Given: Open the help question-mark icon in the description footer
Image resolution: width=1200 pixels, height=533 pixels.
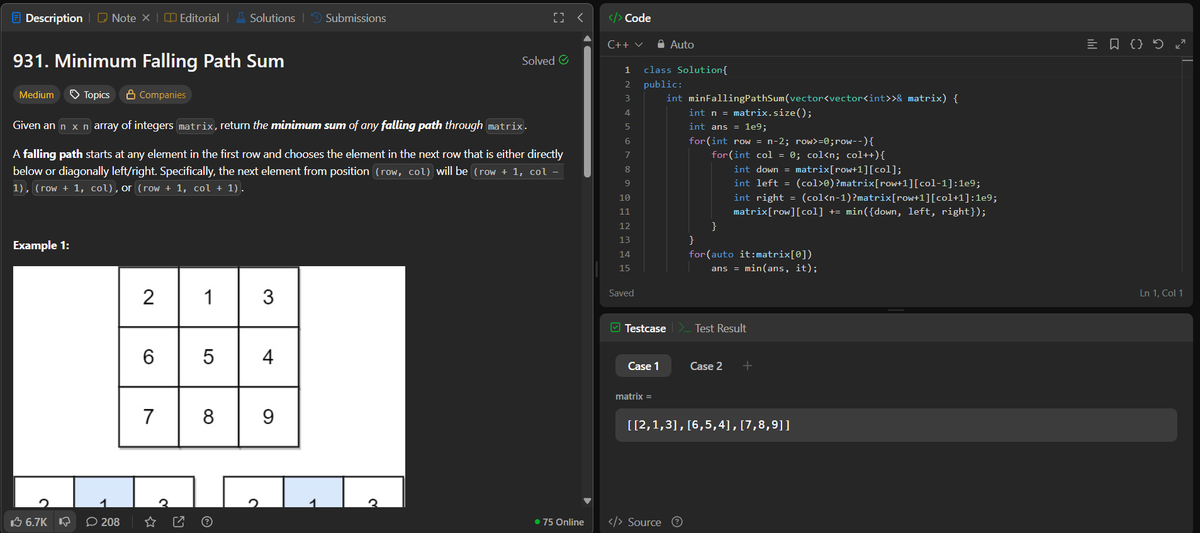Looking at the screenshot, I should tap(206, 521).
